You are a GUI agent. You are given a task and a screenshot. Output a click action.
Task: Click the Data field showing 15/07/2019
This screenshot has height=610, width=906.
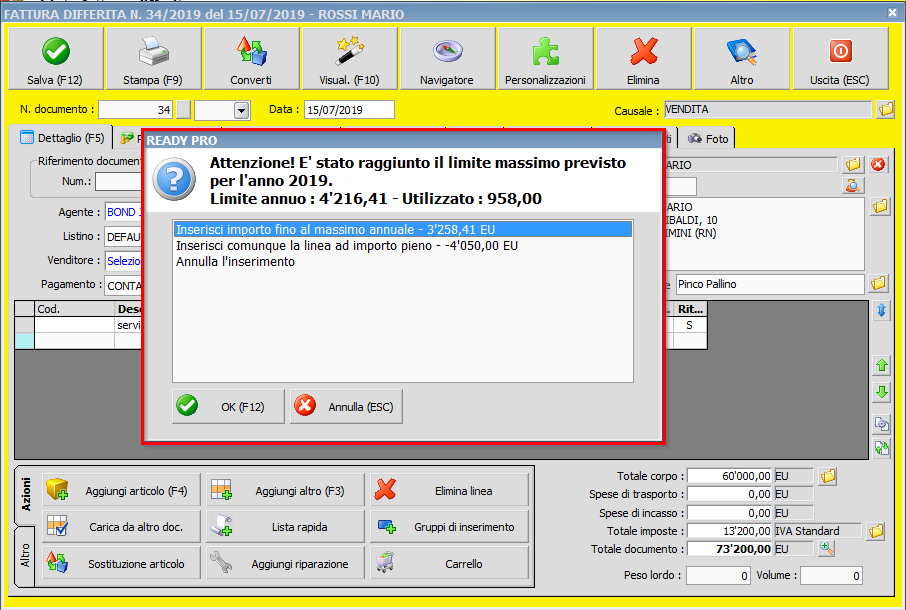[349, 110]
